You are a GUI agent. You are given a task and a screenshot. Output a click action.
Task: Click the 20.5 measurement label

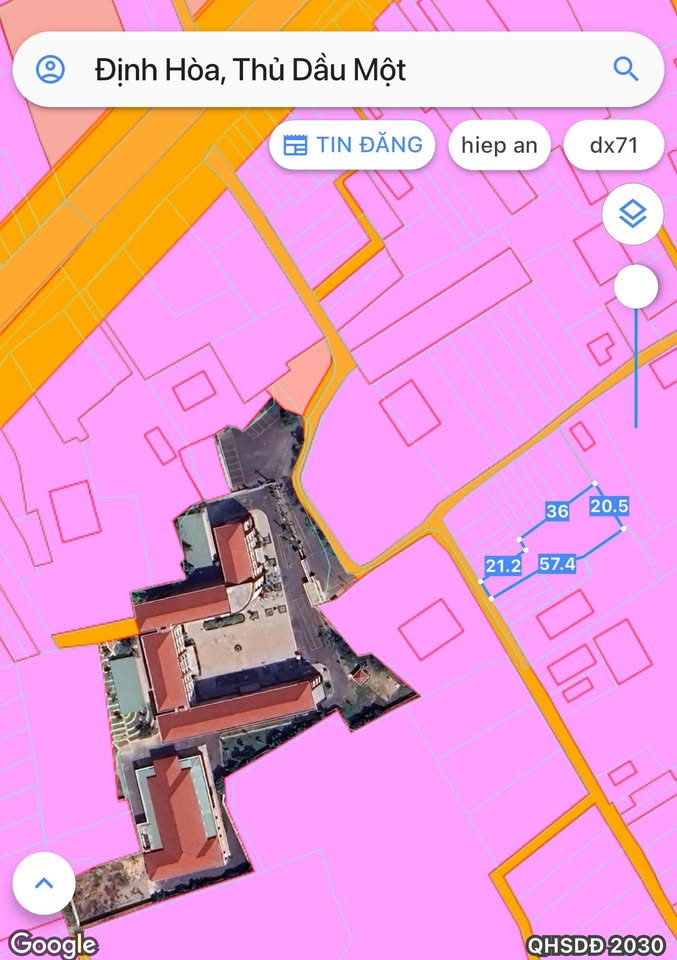(x=609, y=506)
